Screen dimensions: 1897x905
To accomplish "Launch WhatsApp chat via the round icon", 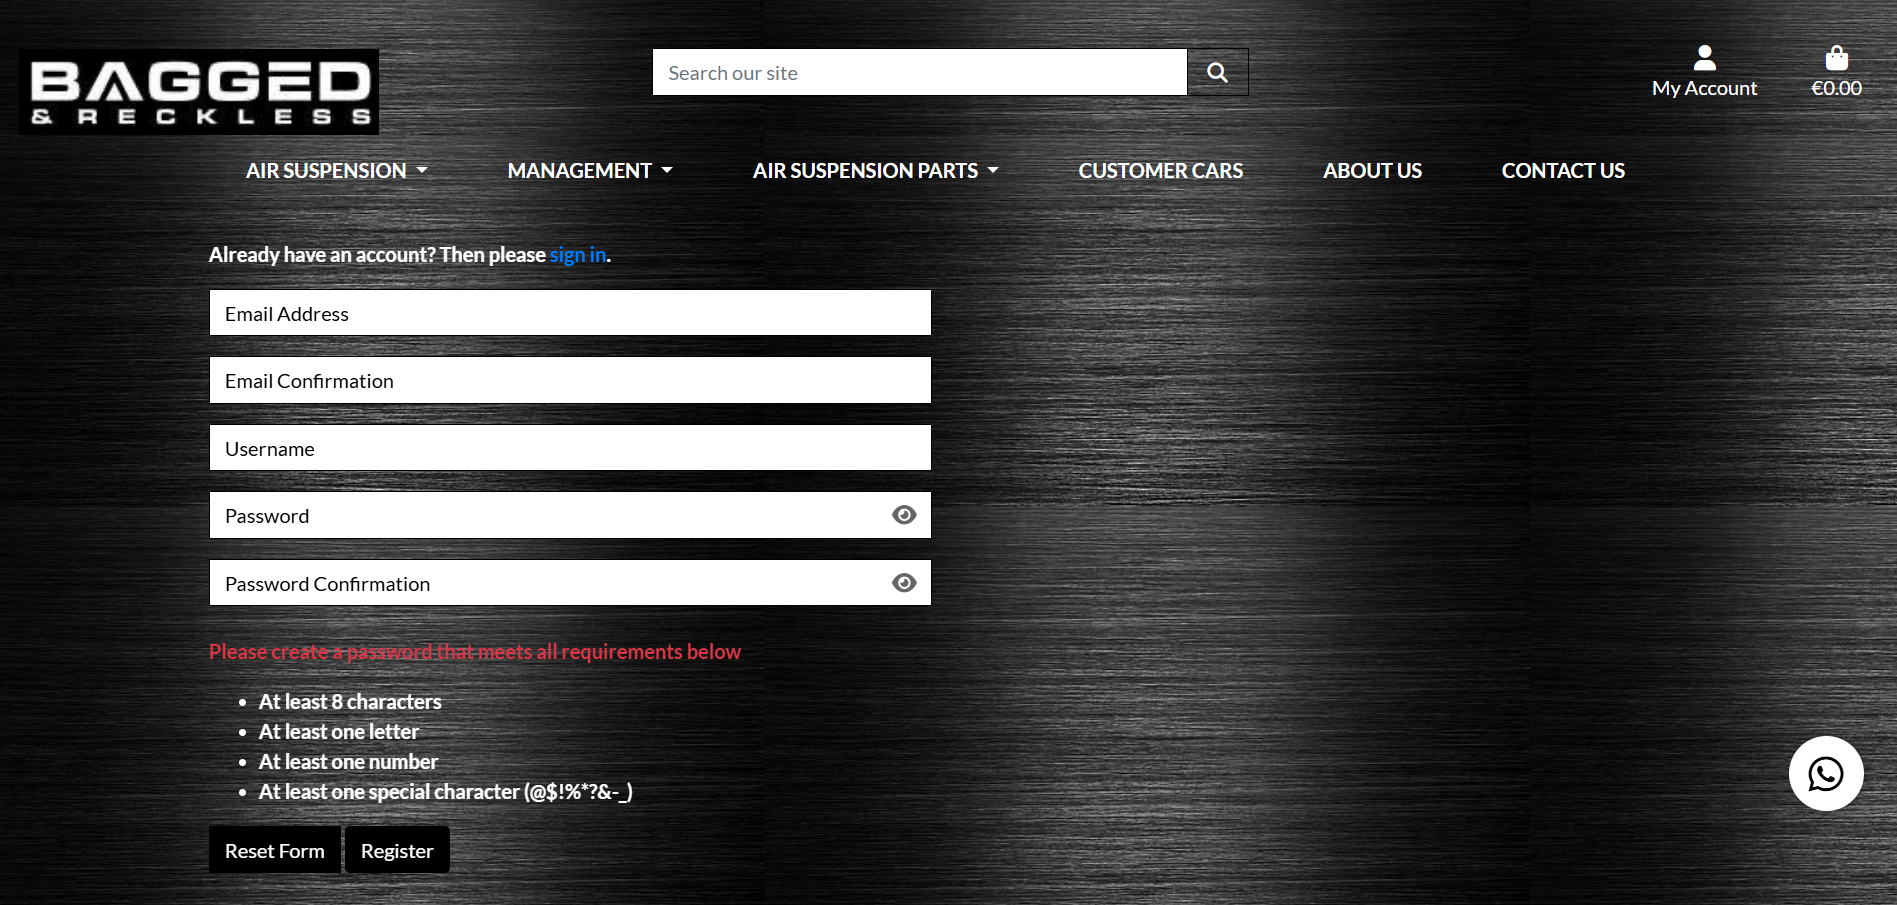I will click(x=1826, y=773).
